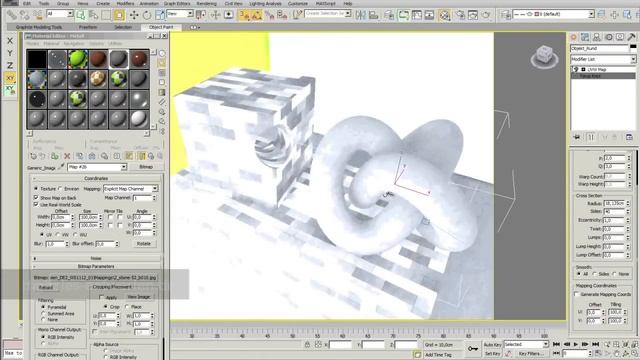Open the Hierarchy command panel tab
Viewport: 640px width, 360px height.
point(597,37)
